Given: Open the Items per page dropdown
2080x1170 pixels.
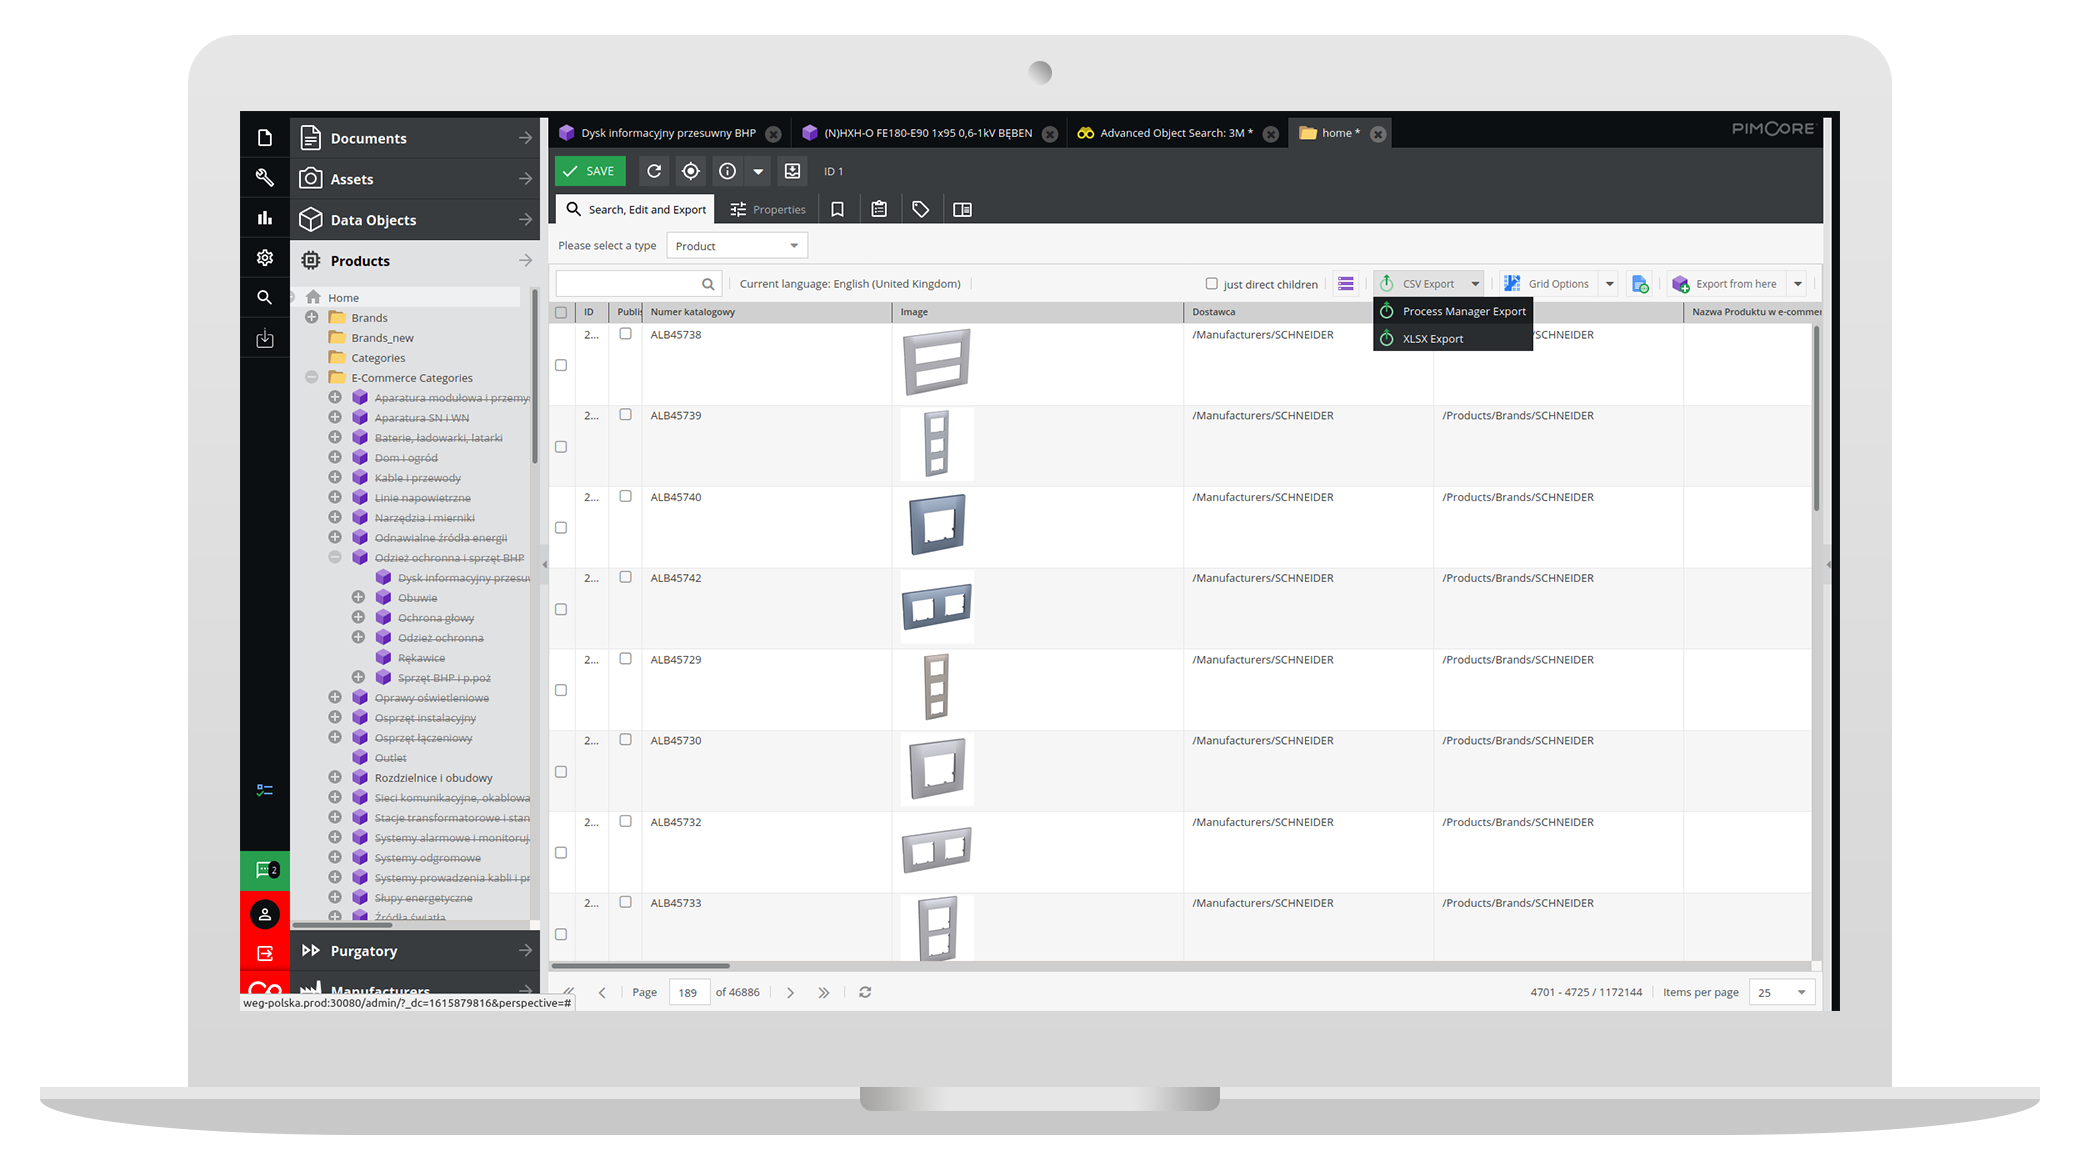Looking at the screenshot, I should 1782,993.
